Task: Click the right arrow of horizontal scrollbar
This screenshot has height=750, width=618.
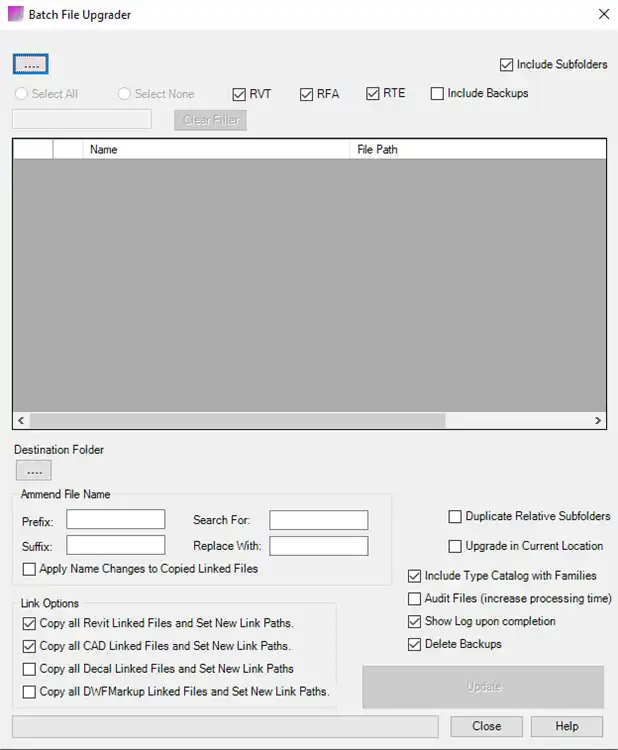Action: 598,420
